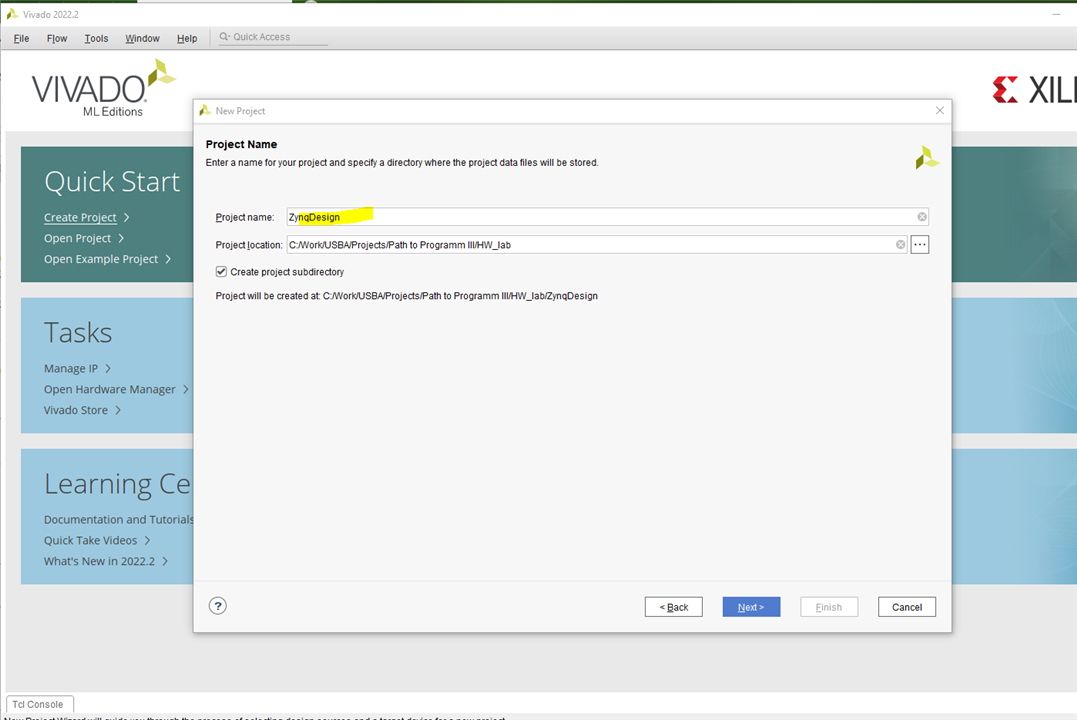Screen dimensions: 1077x720
Task: Clear the Project location field with its X icon
Action: 900,245
